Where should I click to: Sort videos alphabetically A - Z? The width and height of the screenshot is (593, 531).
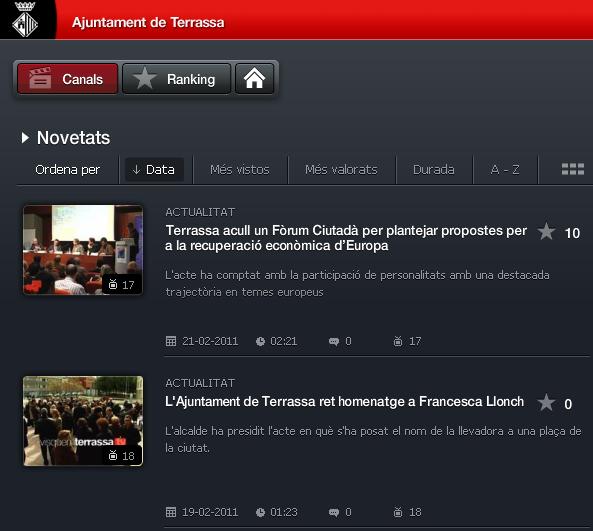(505, 170)
